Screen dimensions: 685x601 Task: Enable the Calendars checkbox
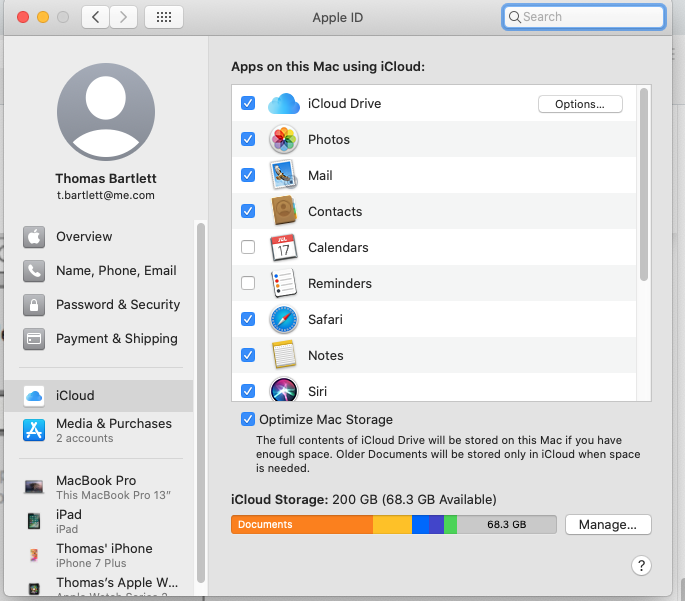[248, 247]
